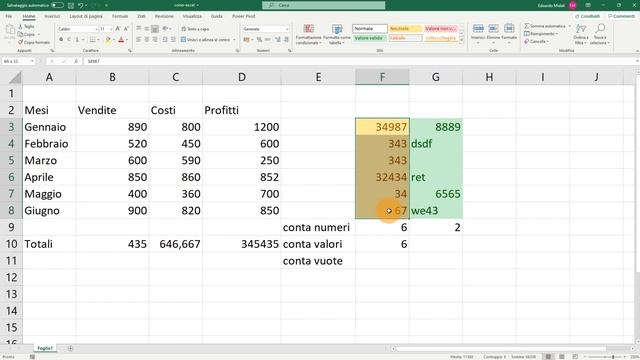Switch to the Dati ribbon tab

click(x=141, y=16)
